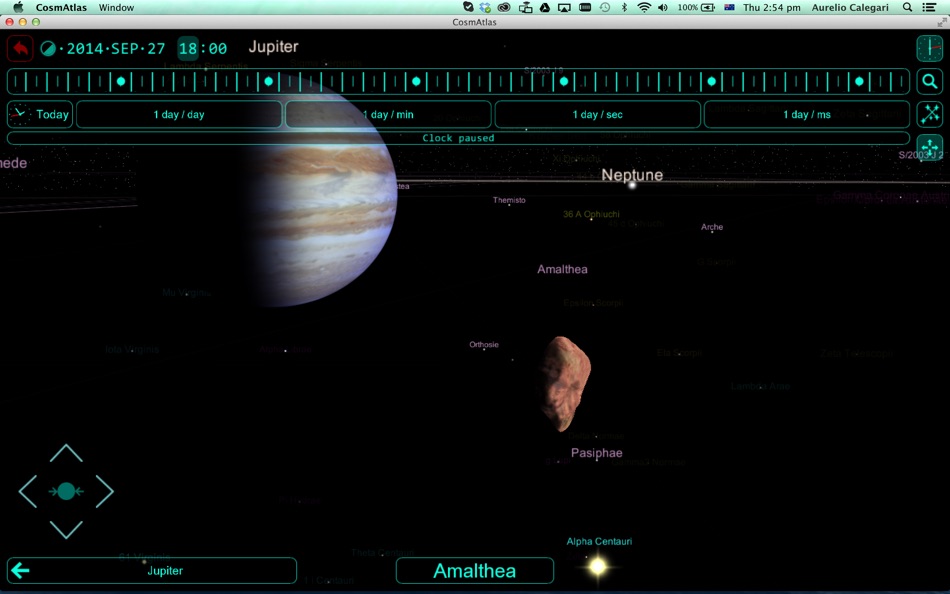
Task: Open Spotlight search in menu bar
Action: pyautogui.click(x=907, y=7)
